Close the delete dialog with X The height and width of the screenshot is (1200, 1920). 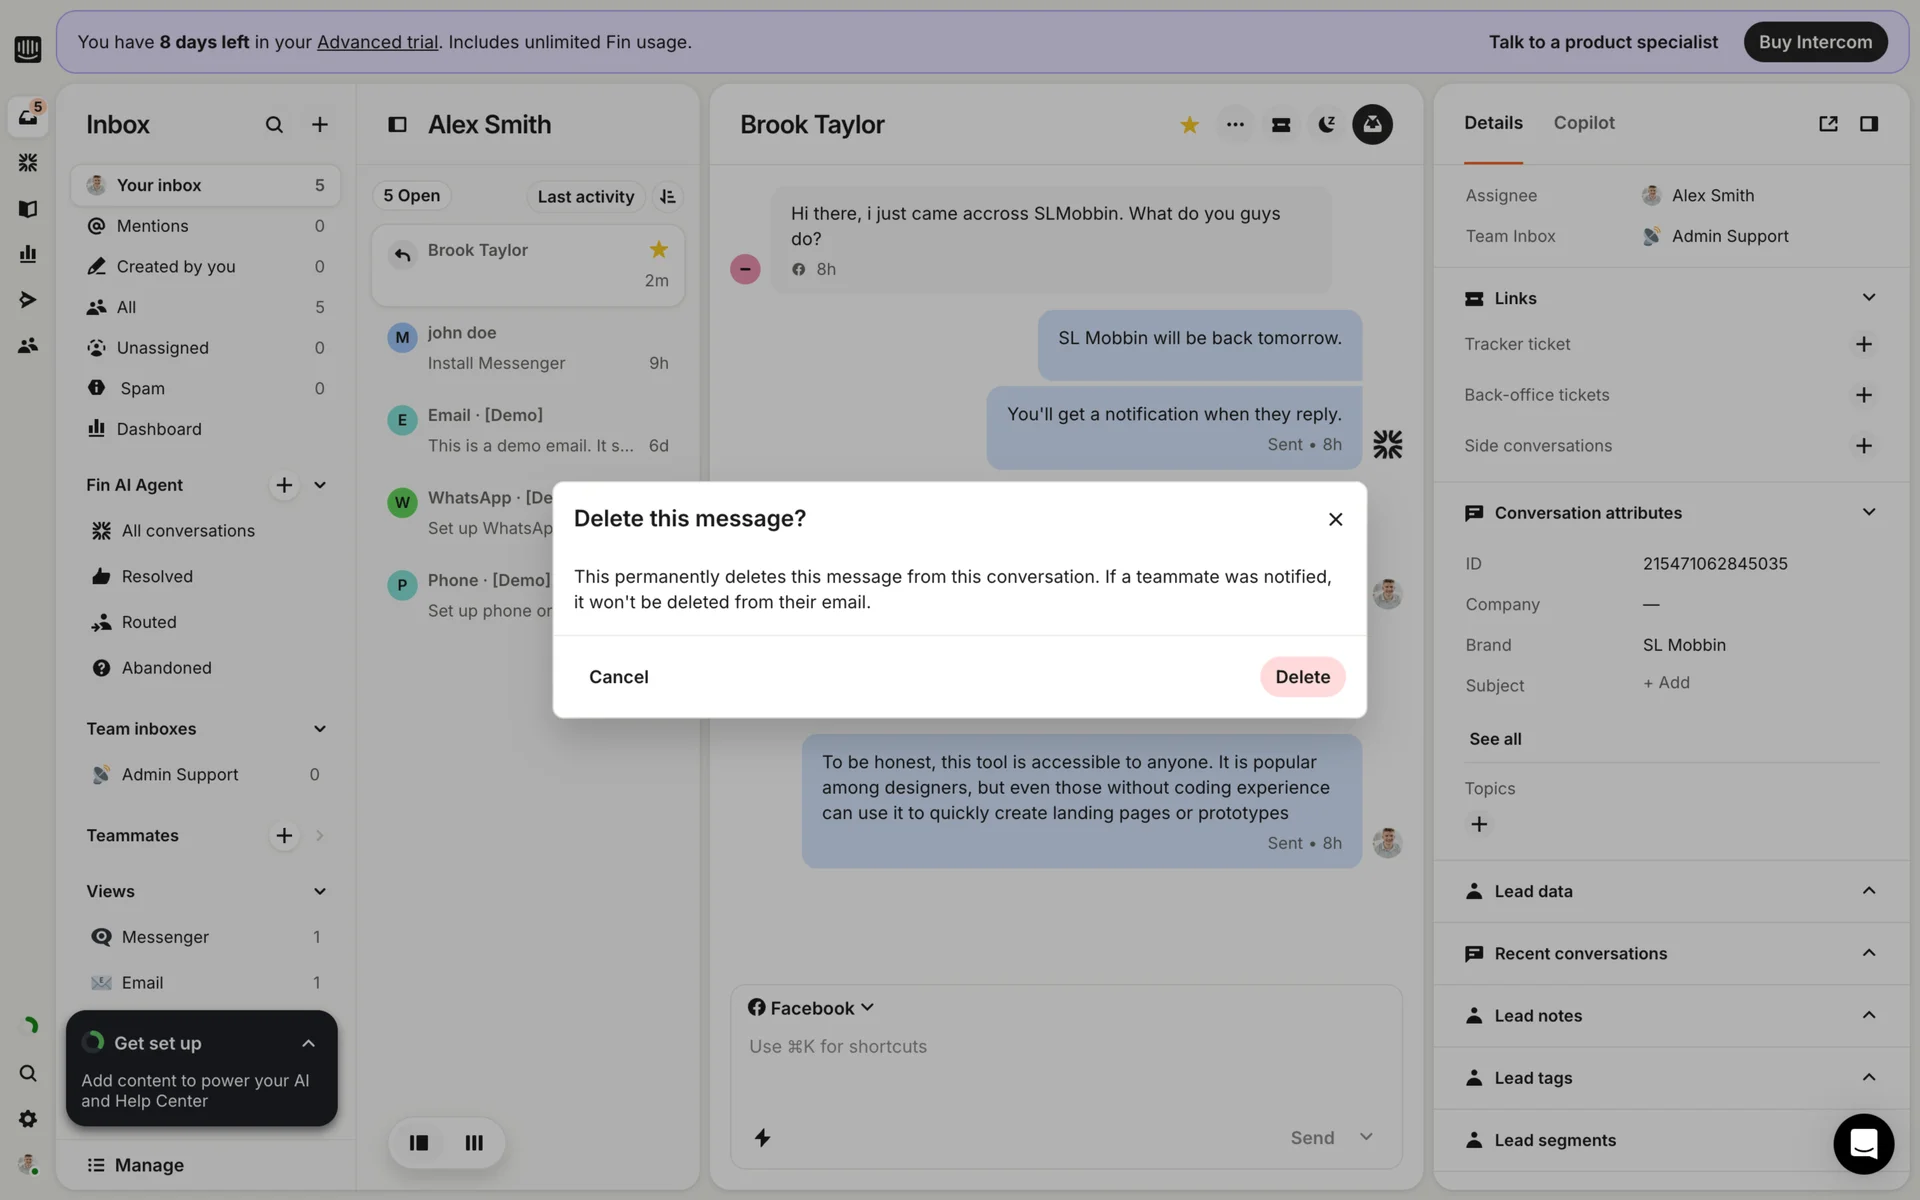(1335, 519)
